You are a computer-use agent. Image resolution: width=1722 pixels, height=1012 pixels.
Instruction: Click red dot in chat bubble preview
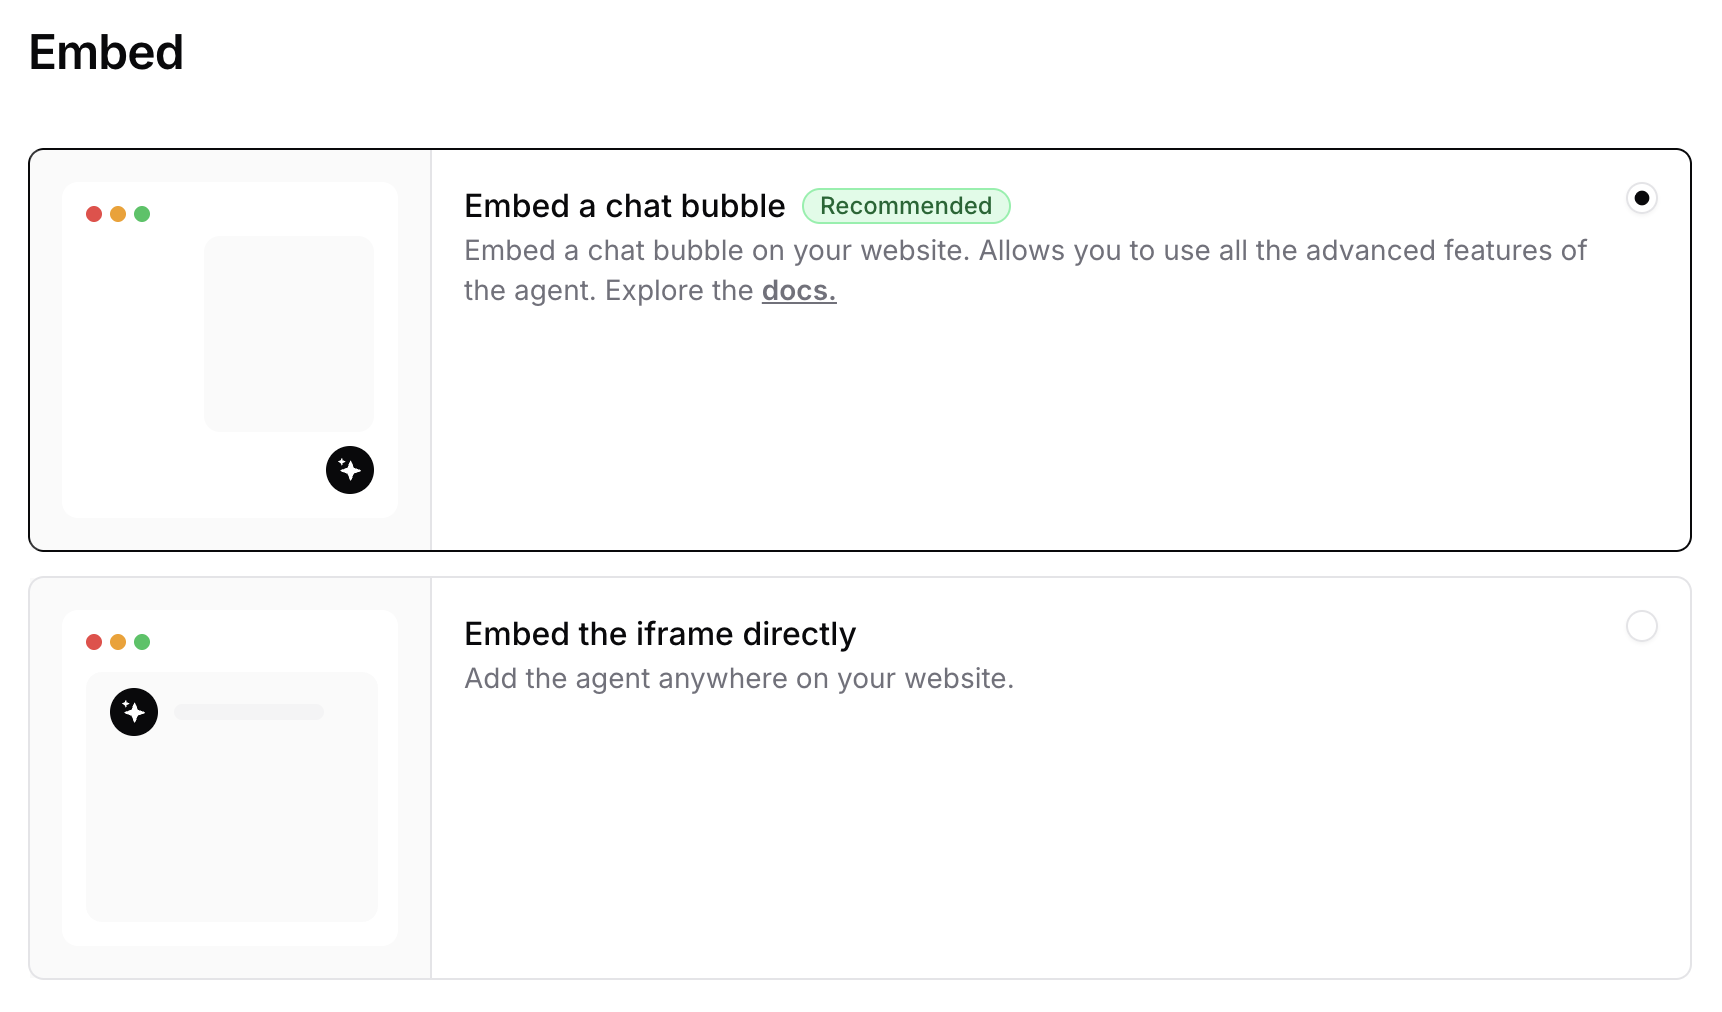pyautogui.click(x=94, y=214)
